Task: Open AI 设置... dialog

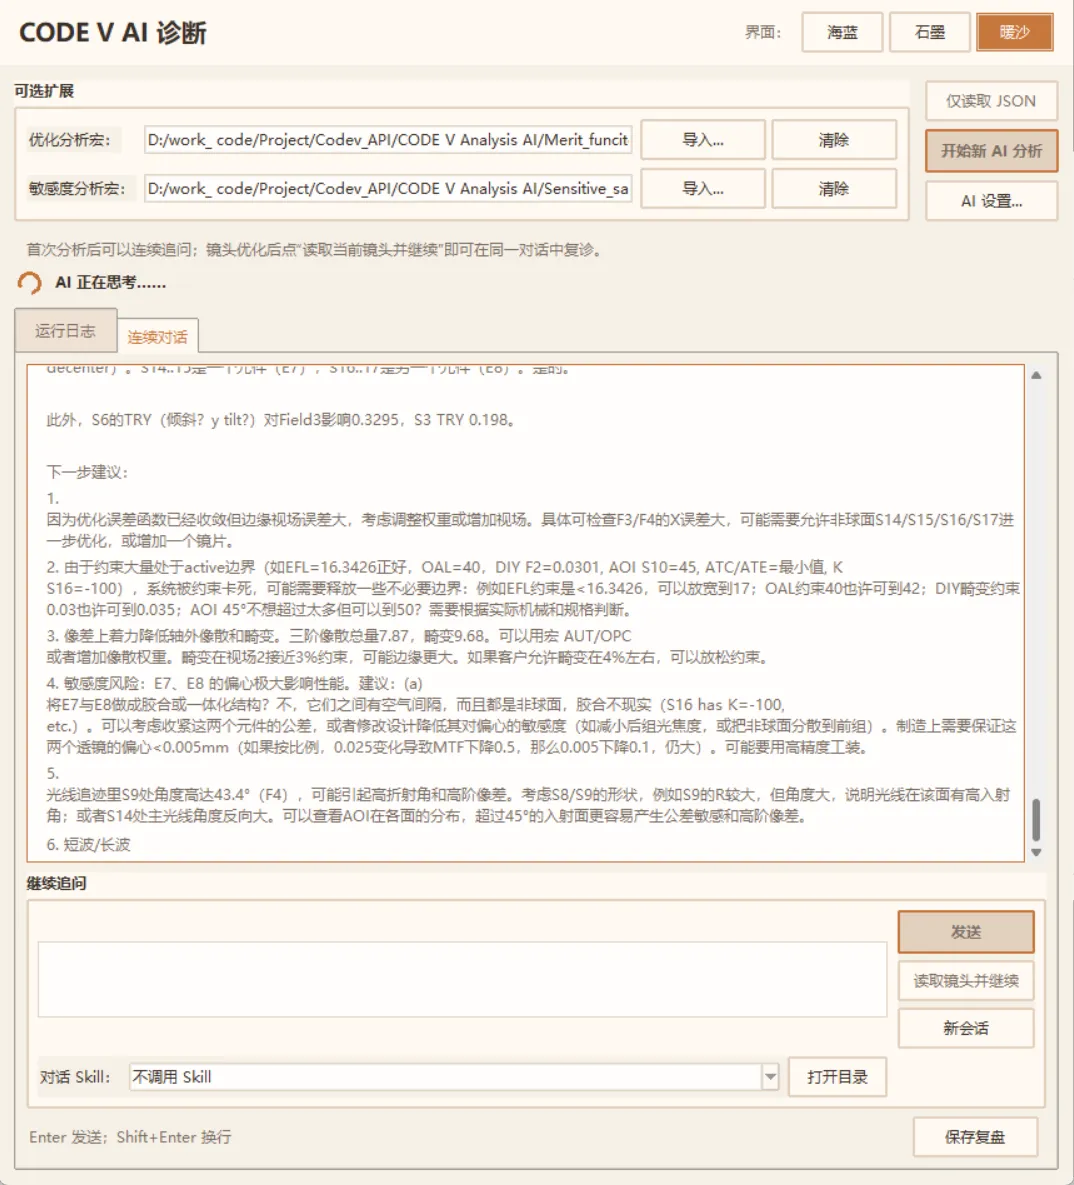Action: pyautogui.click(x=991, y=201)
